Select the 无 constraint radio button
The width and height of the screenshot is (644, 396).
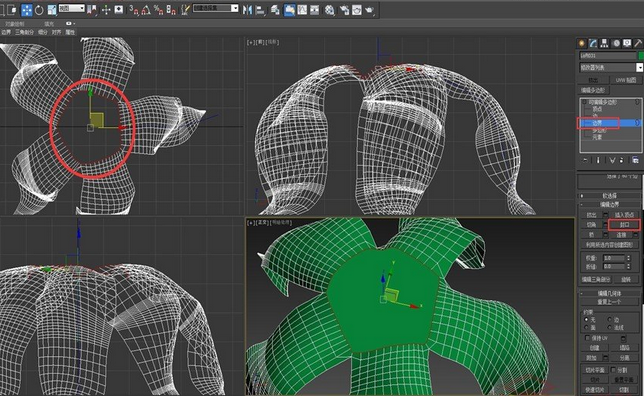[586, 319]
